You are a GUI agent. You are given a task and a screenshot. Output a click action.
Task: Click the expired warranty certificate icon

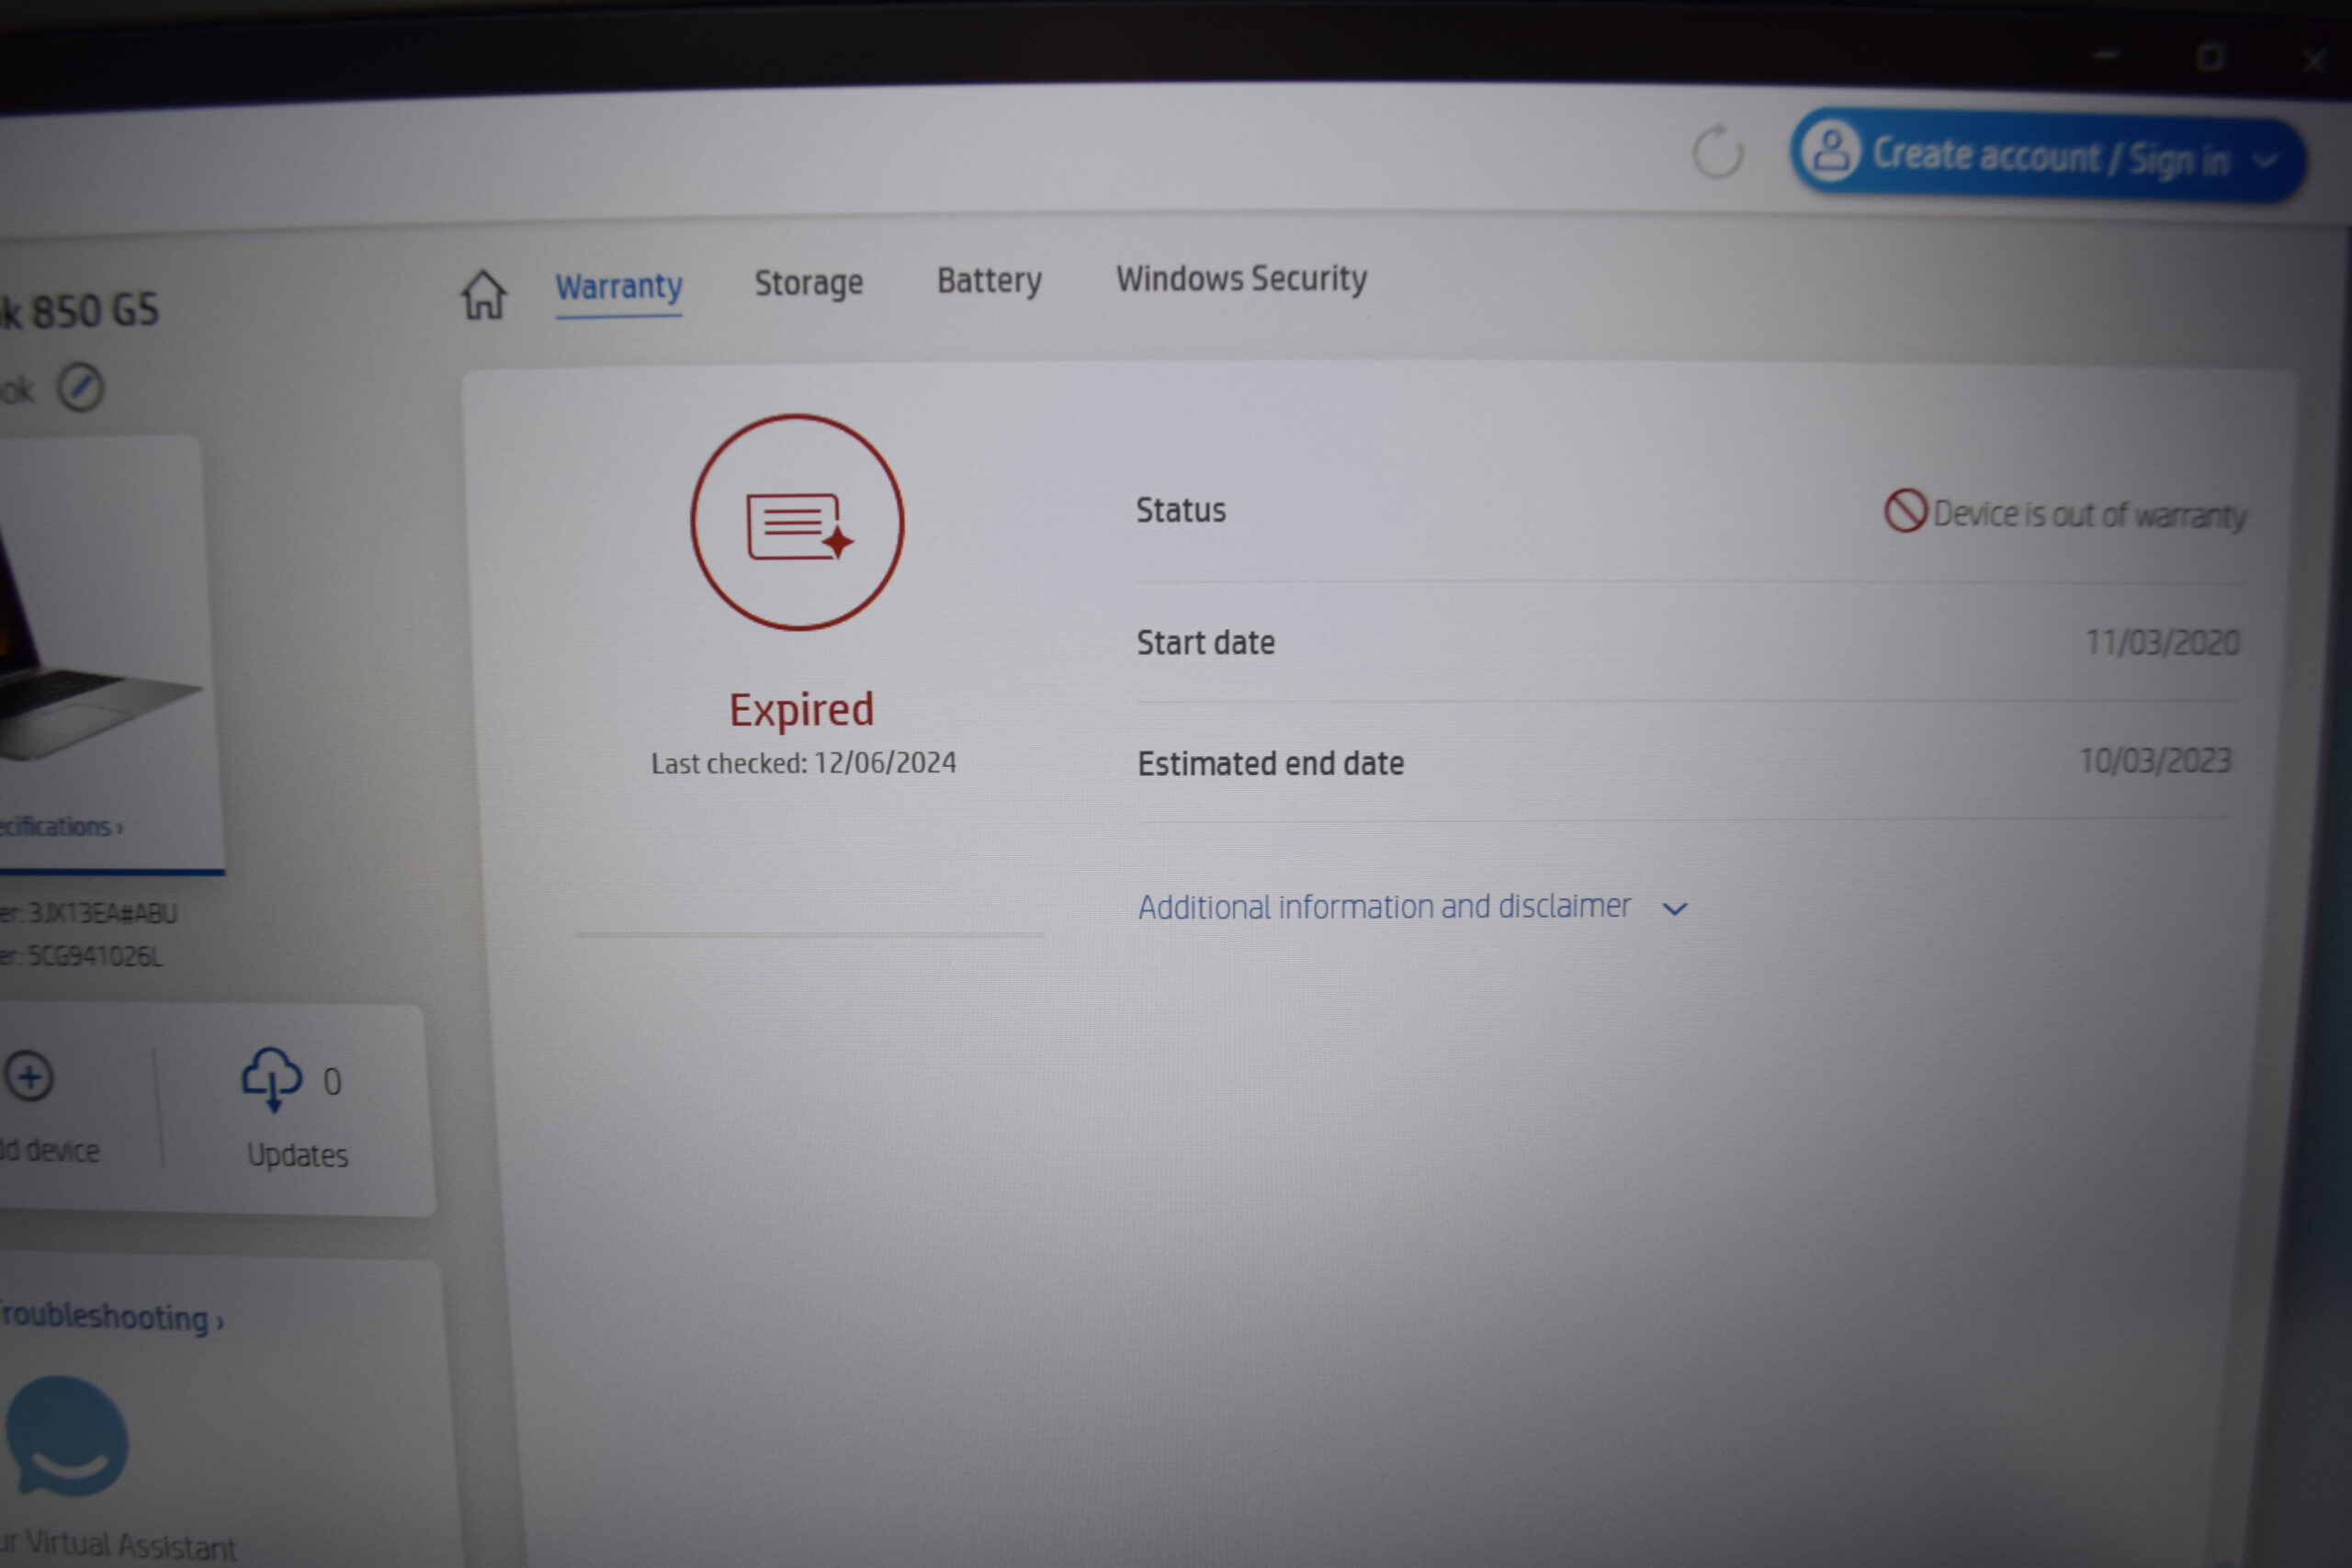tap(797, 523)
